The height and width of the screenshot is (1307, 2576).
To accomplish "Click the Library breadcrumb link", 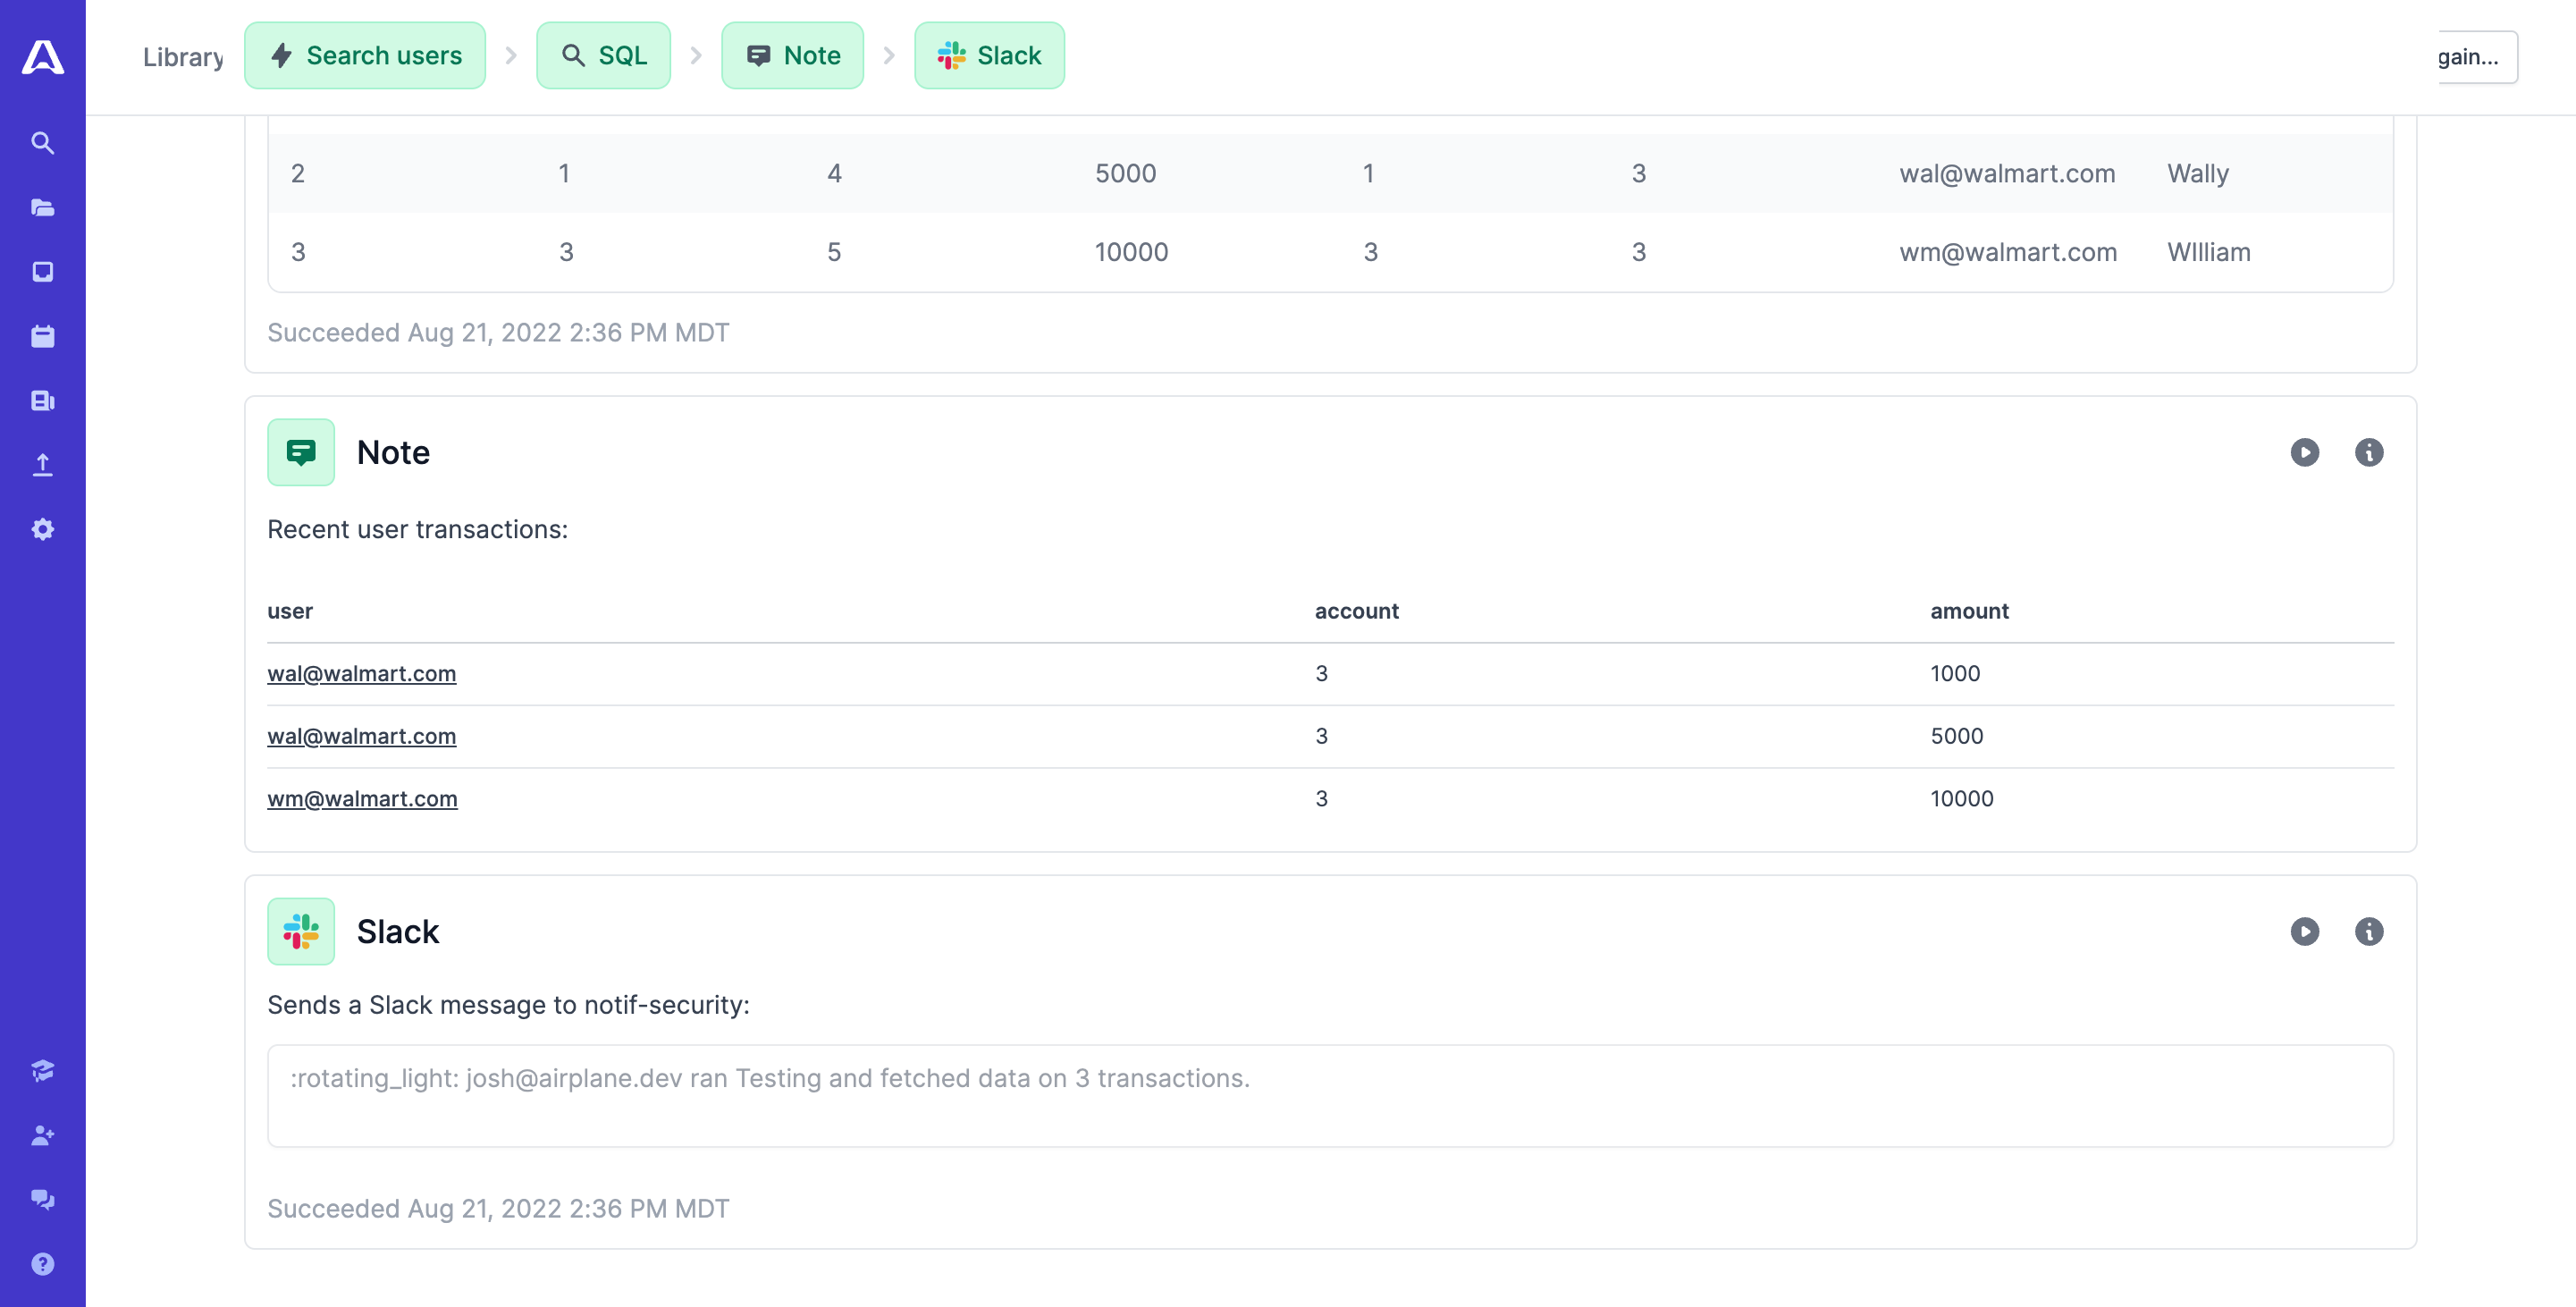I will click(x=183, y=57).
